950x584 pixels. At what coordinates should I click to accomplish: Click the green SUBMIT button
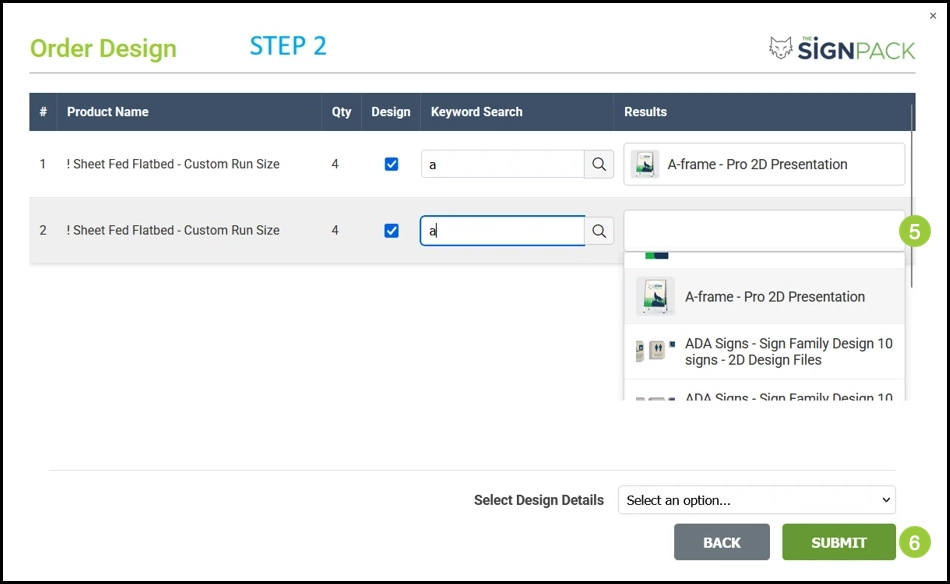click(839, 542)
